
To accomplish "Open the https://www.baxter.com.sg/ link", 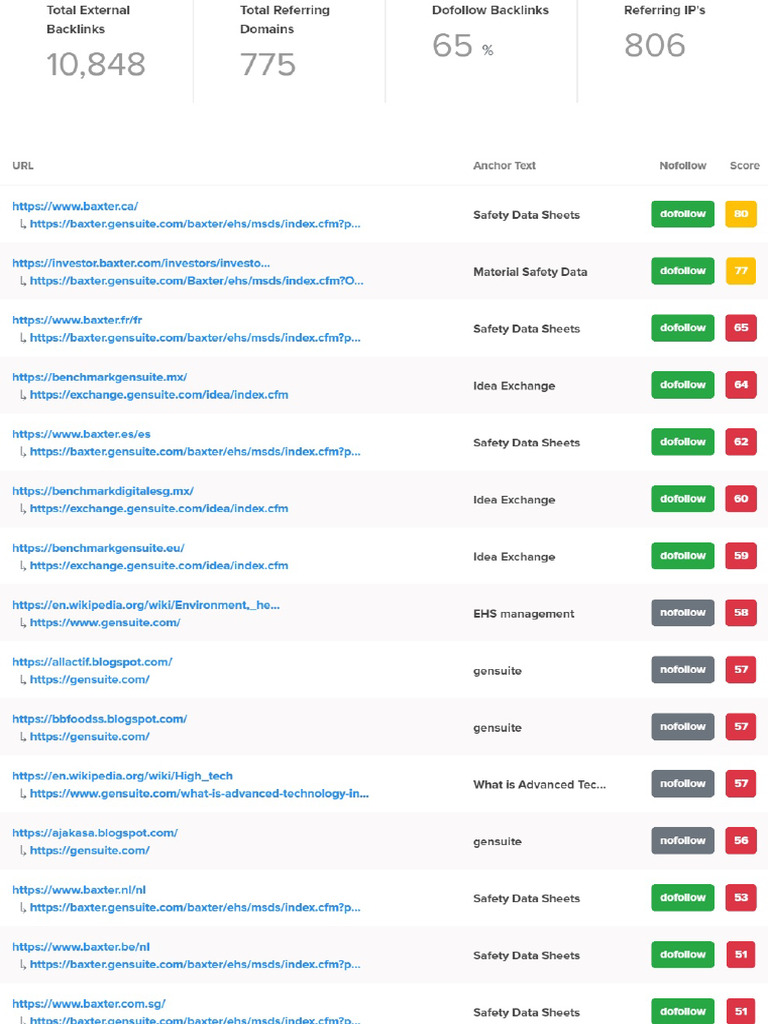I will tap(89, 1004).
